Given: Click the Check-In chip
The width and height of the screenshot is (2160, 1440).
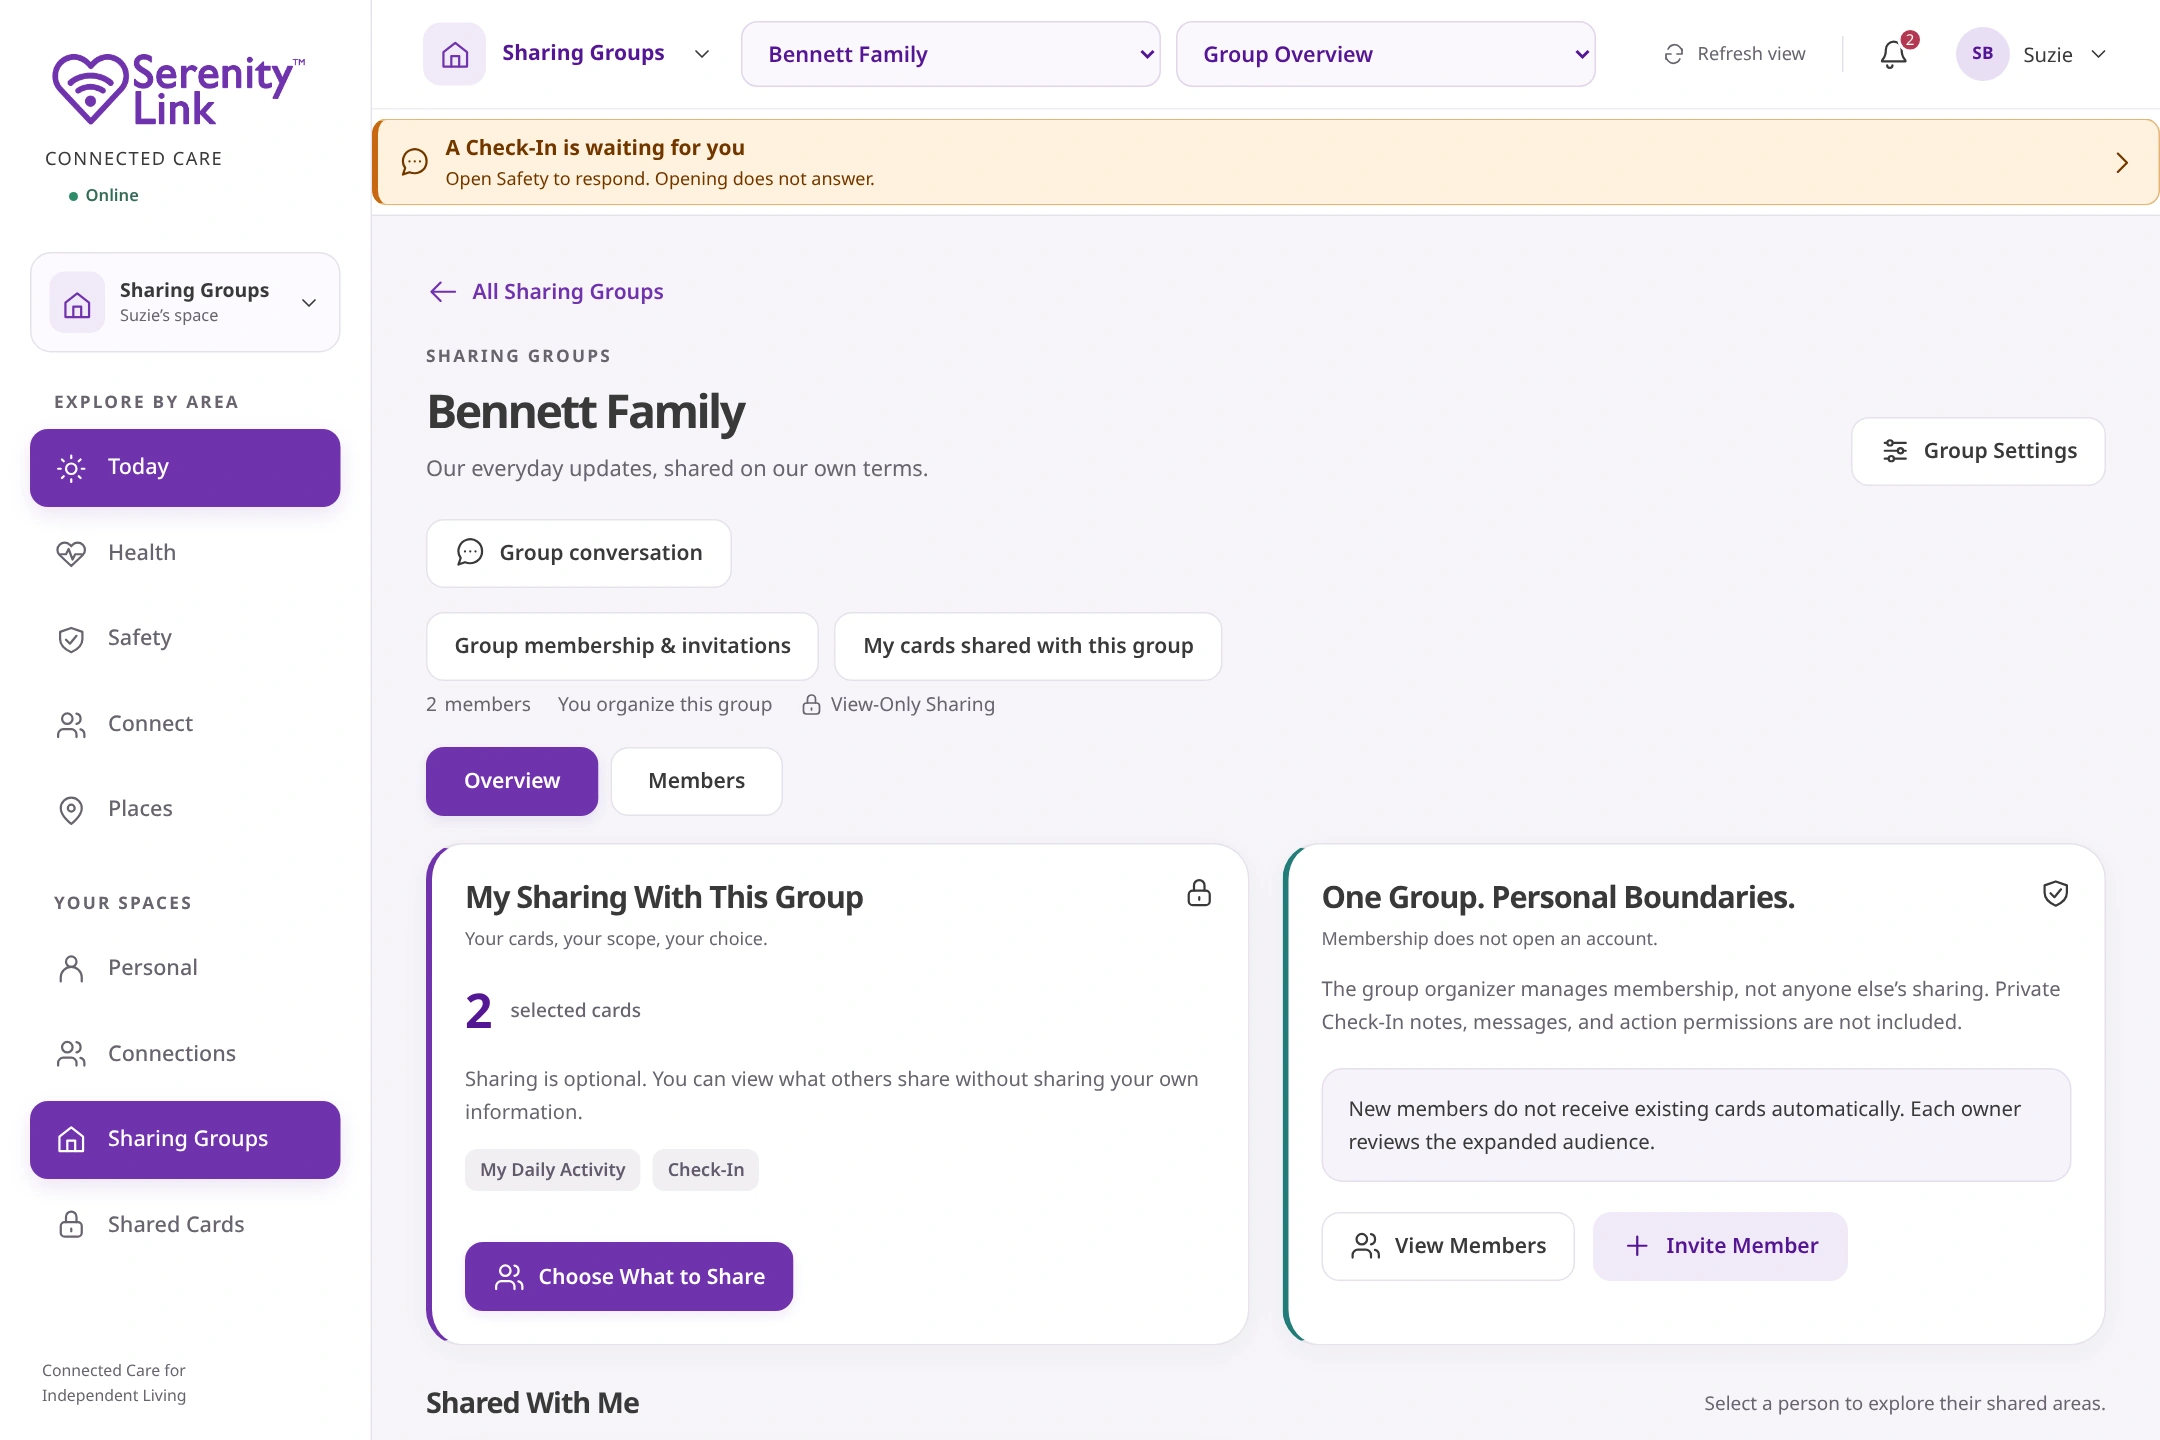Looking at the screenshot, I should (705, 1170).
